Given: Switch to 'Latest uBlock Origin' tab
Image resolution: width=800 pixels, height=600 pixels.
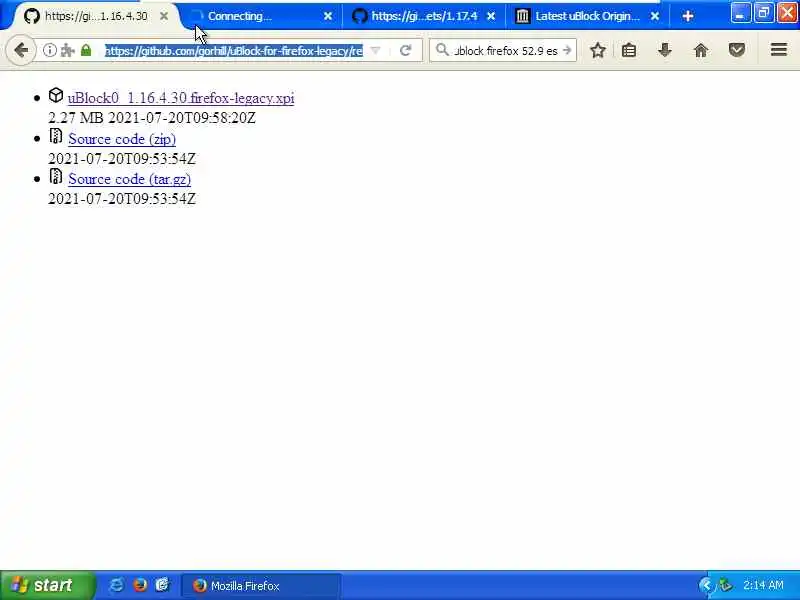Looking at the screenshot, I should tap(588, 16).
